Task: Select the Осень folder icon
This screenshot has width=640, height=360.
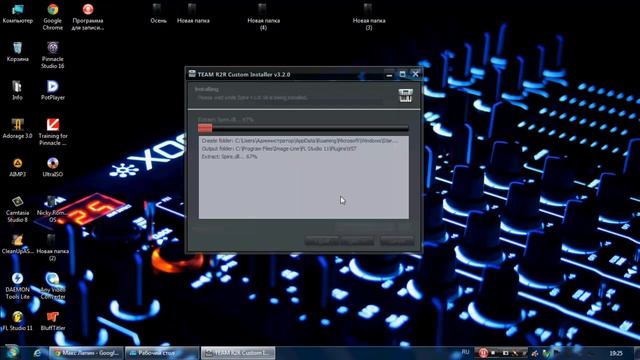Action: click(x=158, y=13)
